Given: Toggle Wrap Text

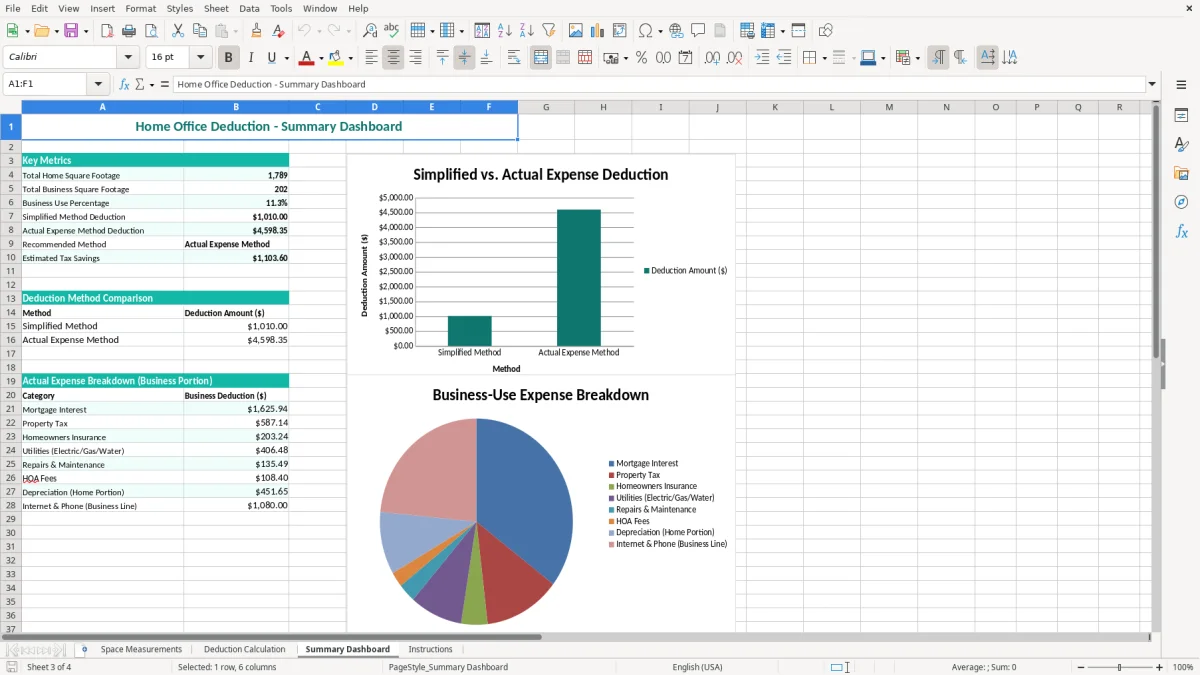Looking at the screenshot, I should (514, 58).
